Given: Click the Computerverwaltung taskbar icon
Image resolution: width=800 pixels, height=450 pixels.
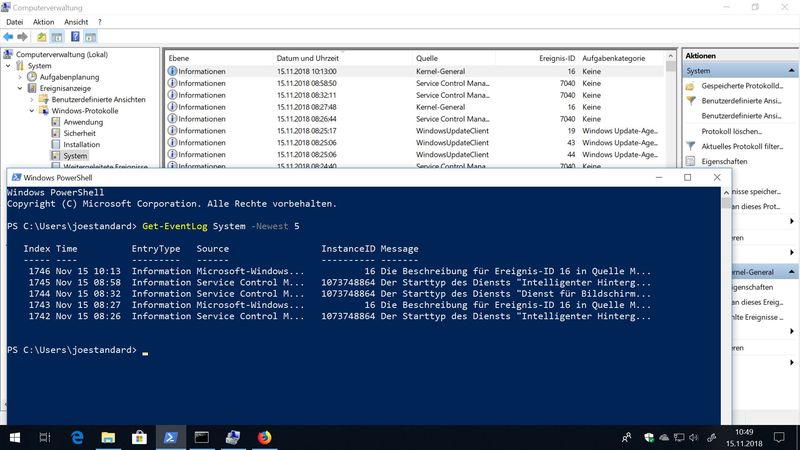Looking at the screenshot, I should click(x=233, y=438).
